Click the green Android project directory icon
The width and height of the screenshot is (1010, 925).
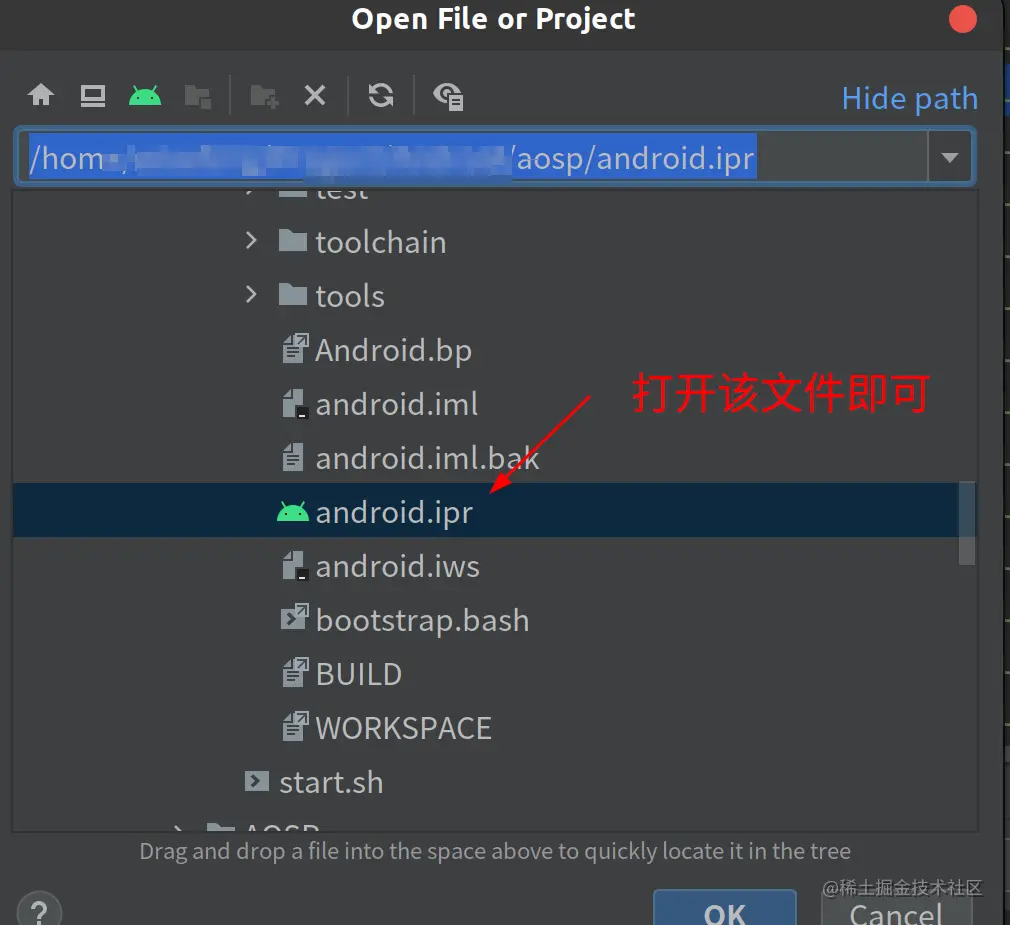click(145, 96)
